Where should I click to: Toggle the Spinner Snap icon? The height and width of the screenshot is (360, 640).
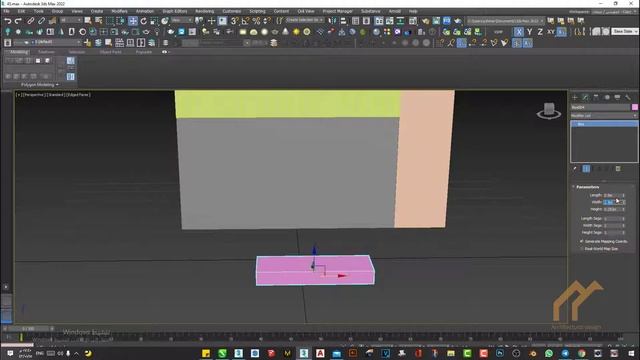click(267, 20)
